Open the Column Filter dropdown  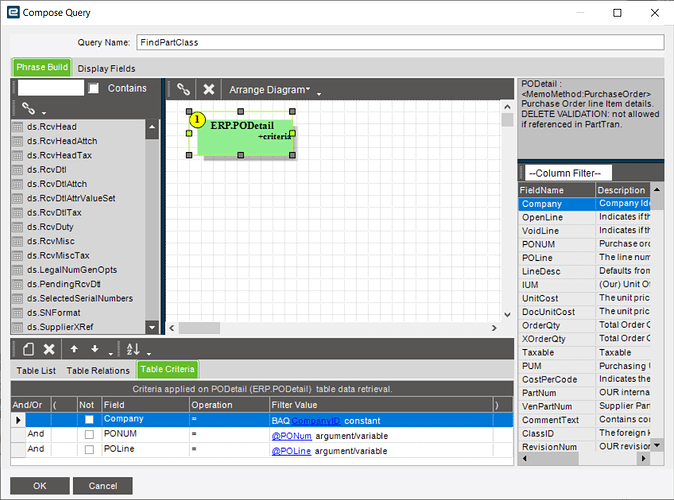tap(568, 173)
